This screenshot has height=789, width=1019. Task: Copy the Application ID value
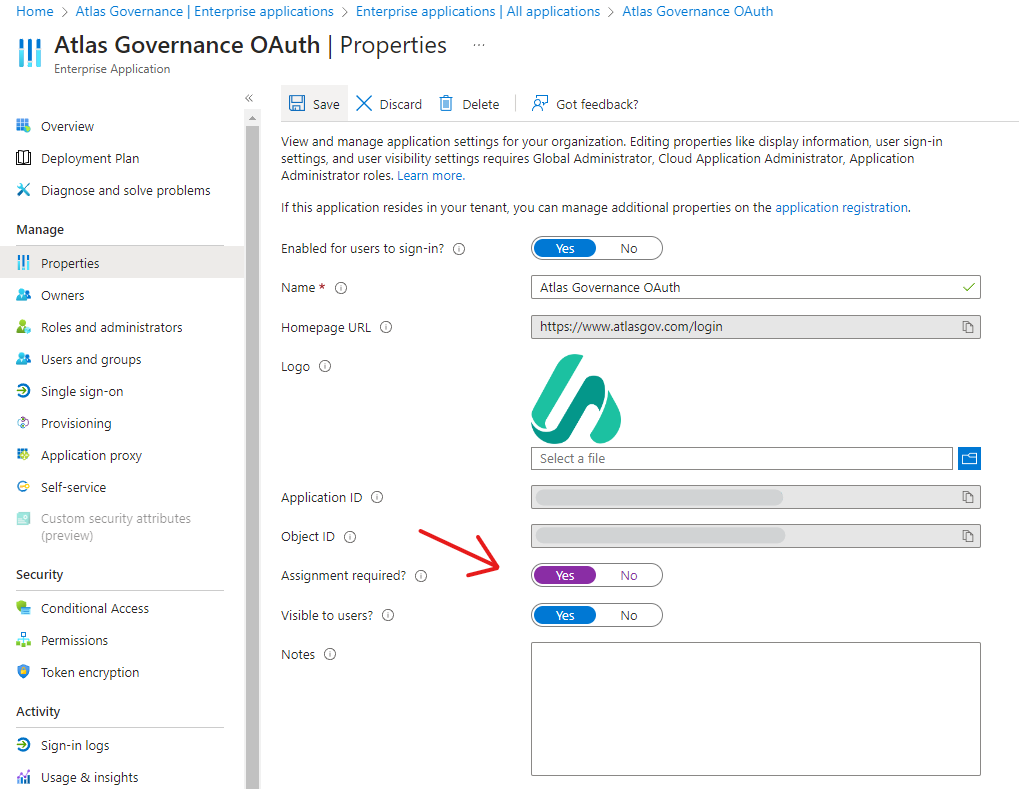[x=967, y=497]
